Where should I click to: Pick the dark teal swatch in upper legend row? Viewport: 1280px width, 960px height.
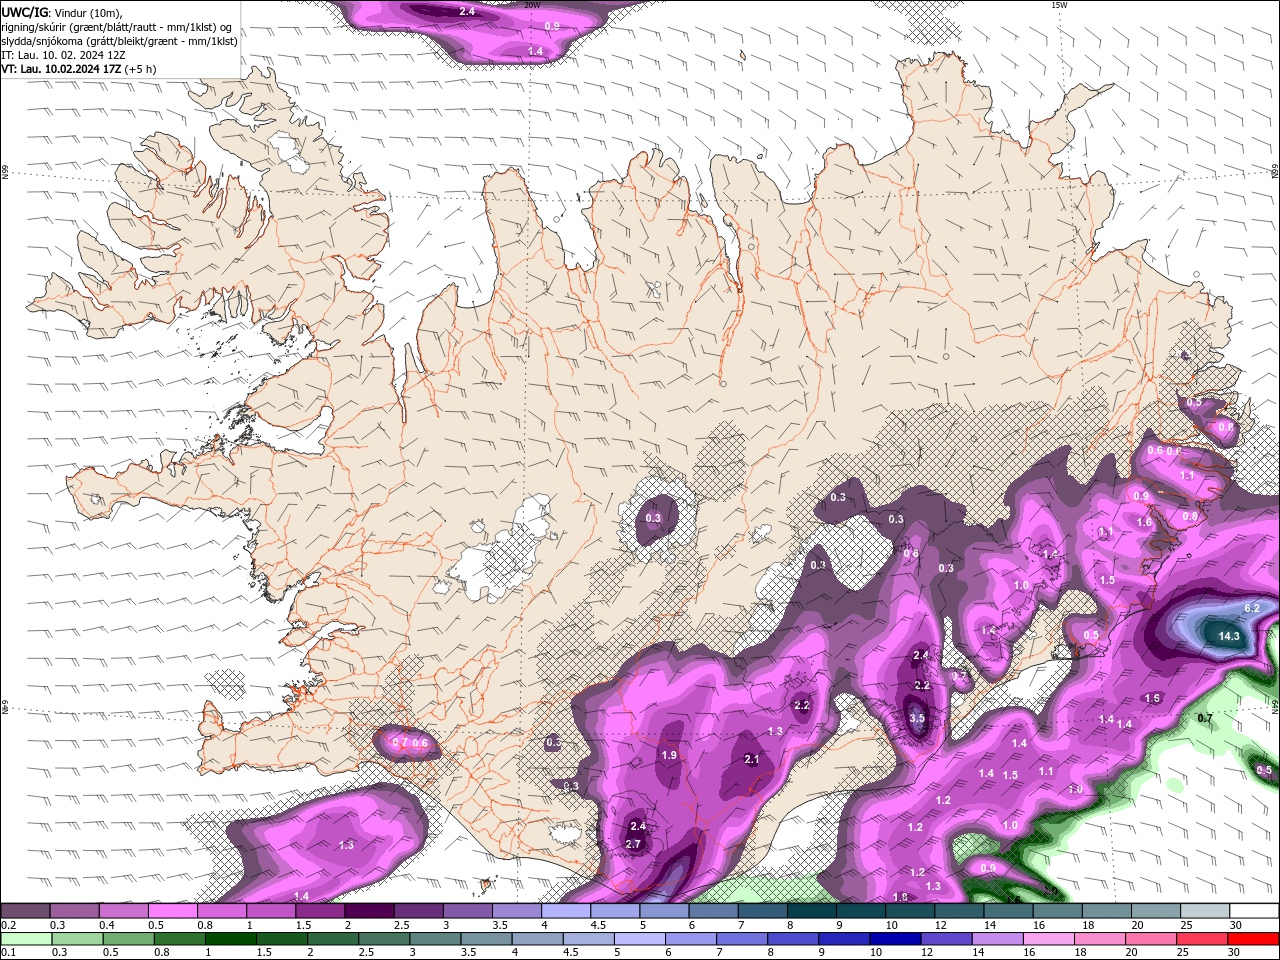pyautogui.click(x=811, y=911)
